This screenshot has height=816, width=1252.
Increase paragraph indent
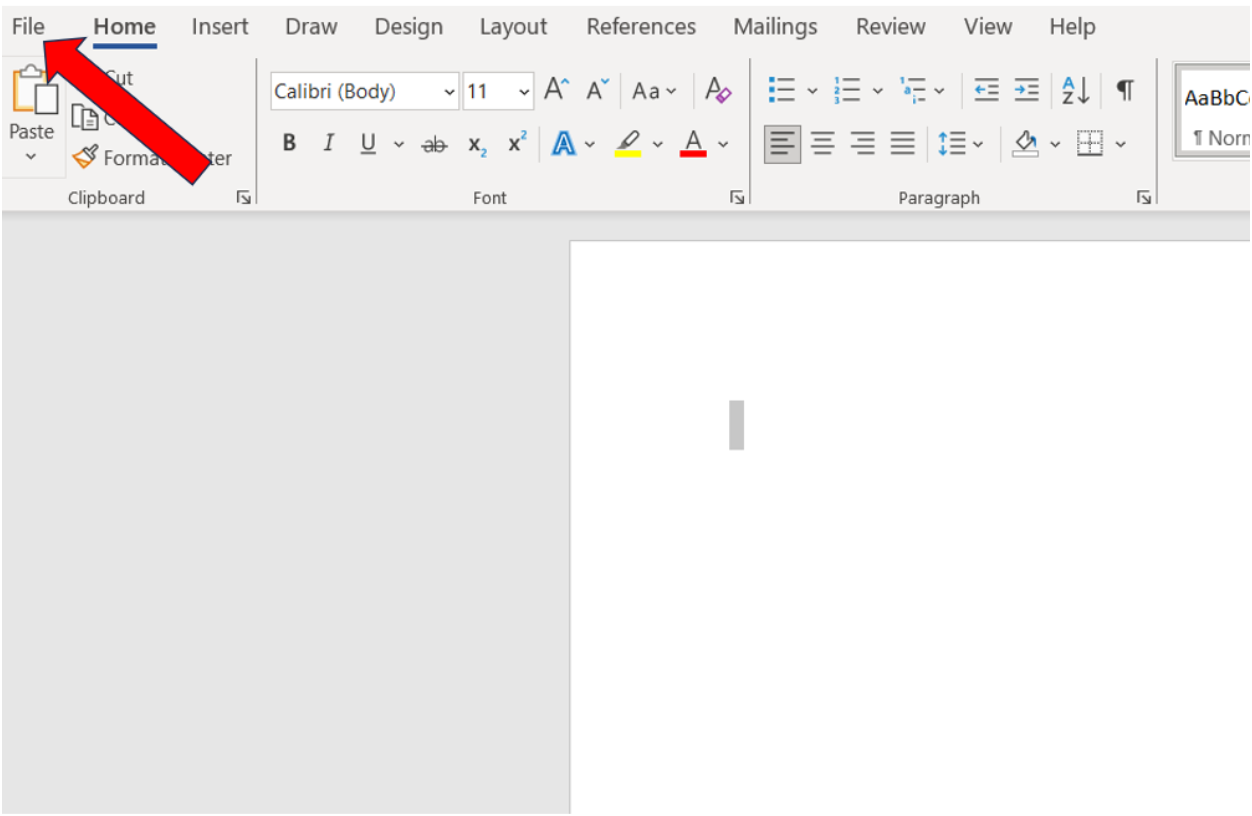coord(1026,91)
